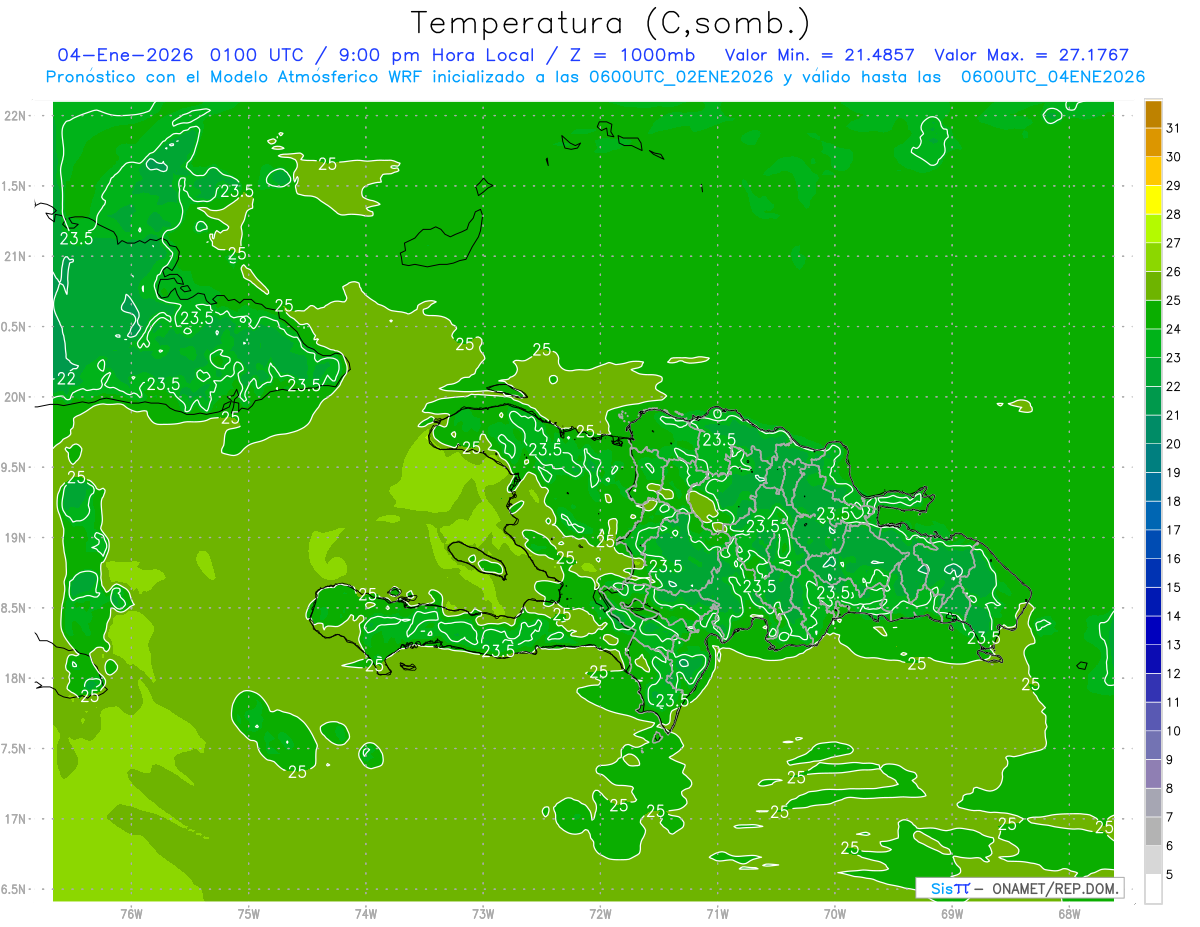Screen dimensions: 1200x927
Task: Click the '20N' latitude axis label
Action: [x=15, y=397]
